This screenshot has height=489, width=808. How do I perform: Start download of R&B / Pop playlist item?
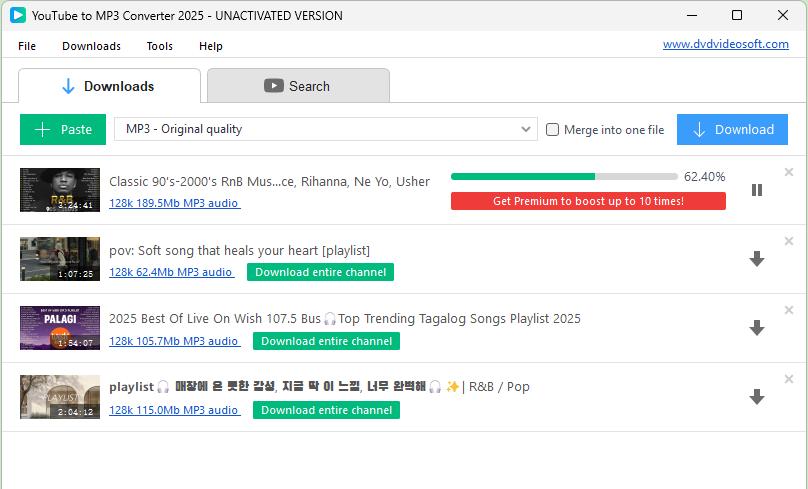[756, 397]
